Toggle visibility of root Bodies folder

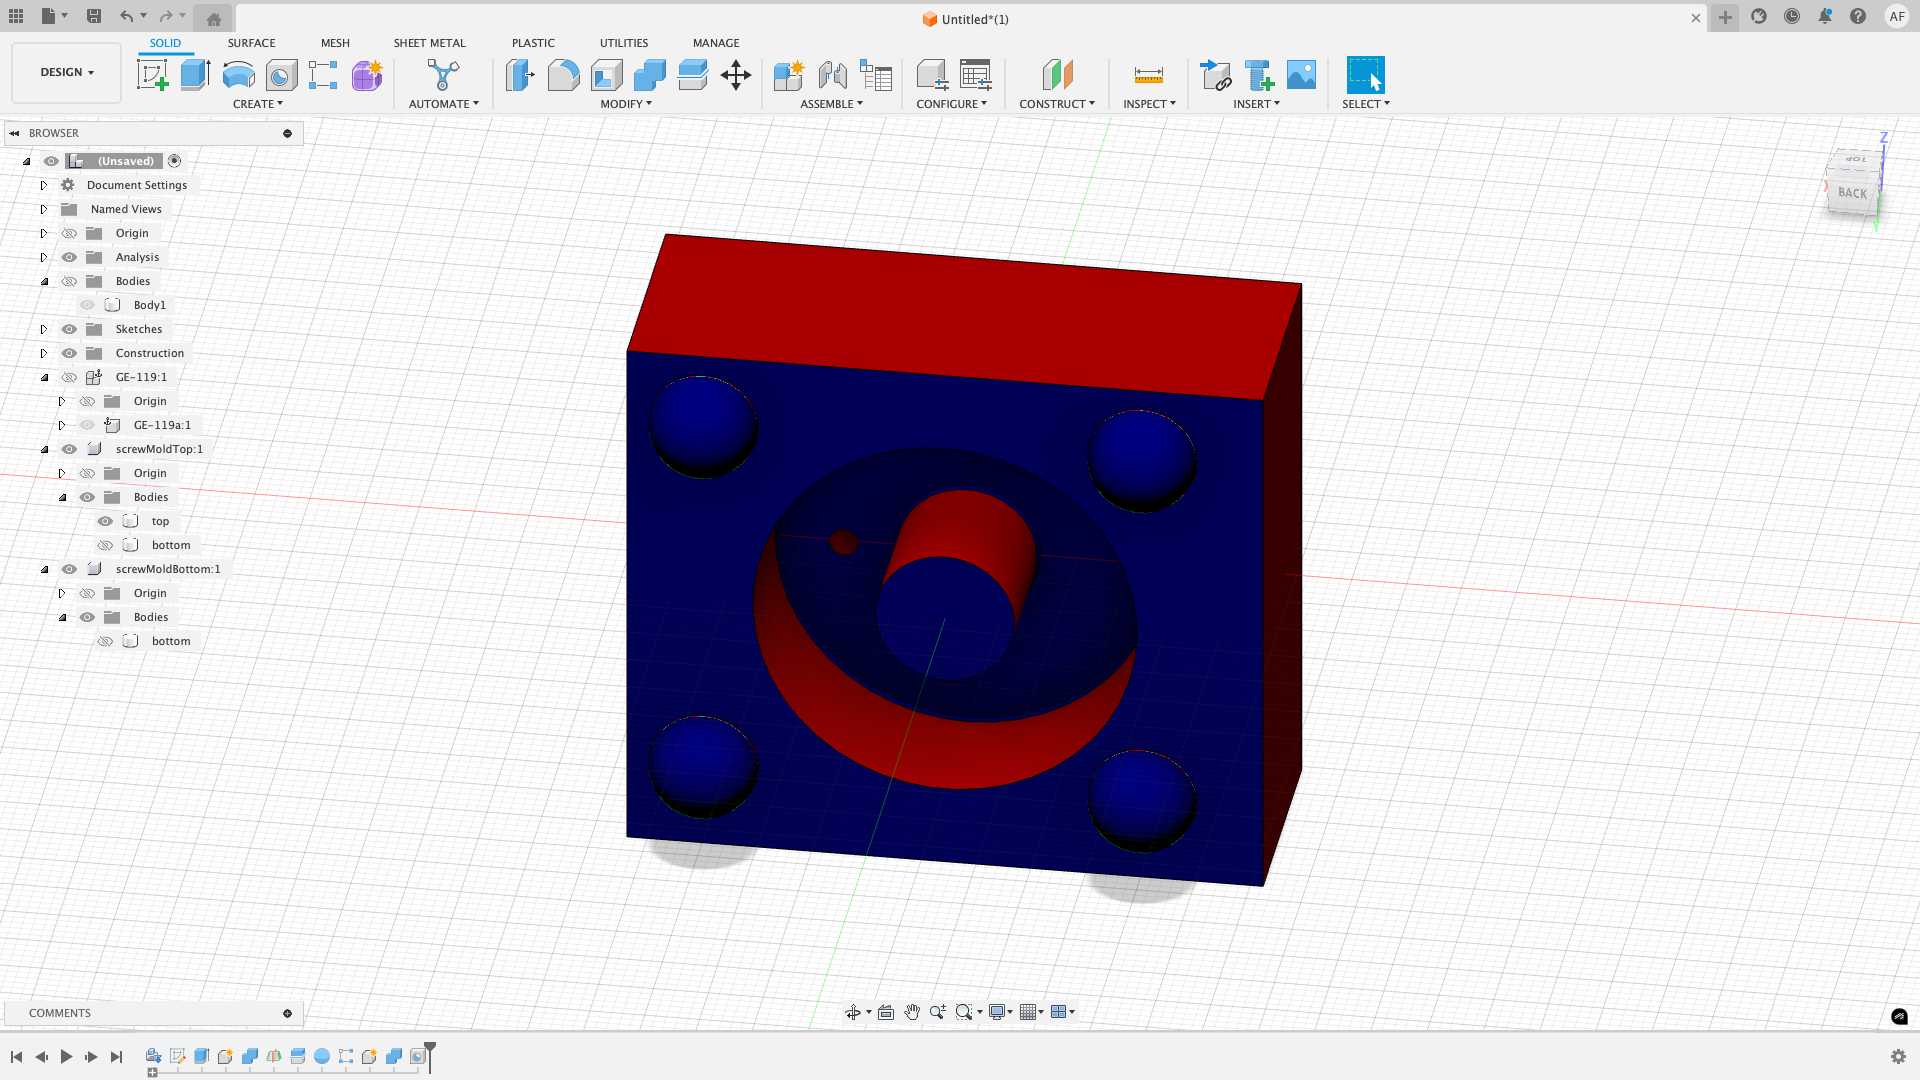click(x=69, y=281)
